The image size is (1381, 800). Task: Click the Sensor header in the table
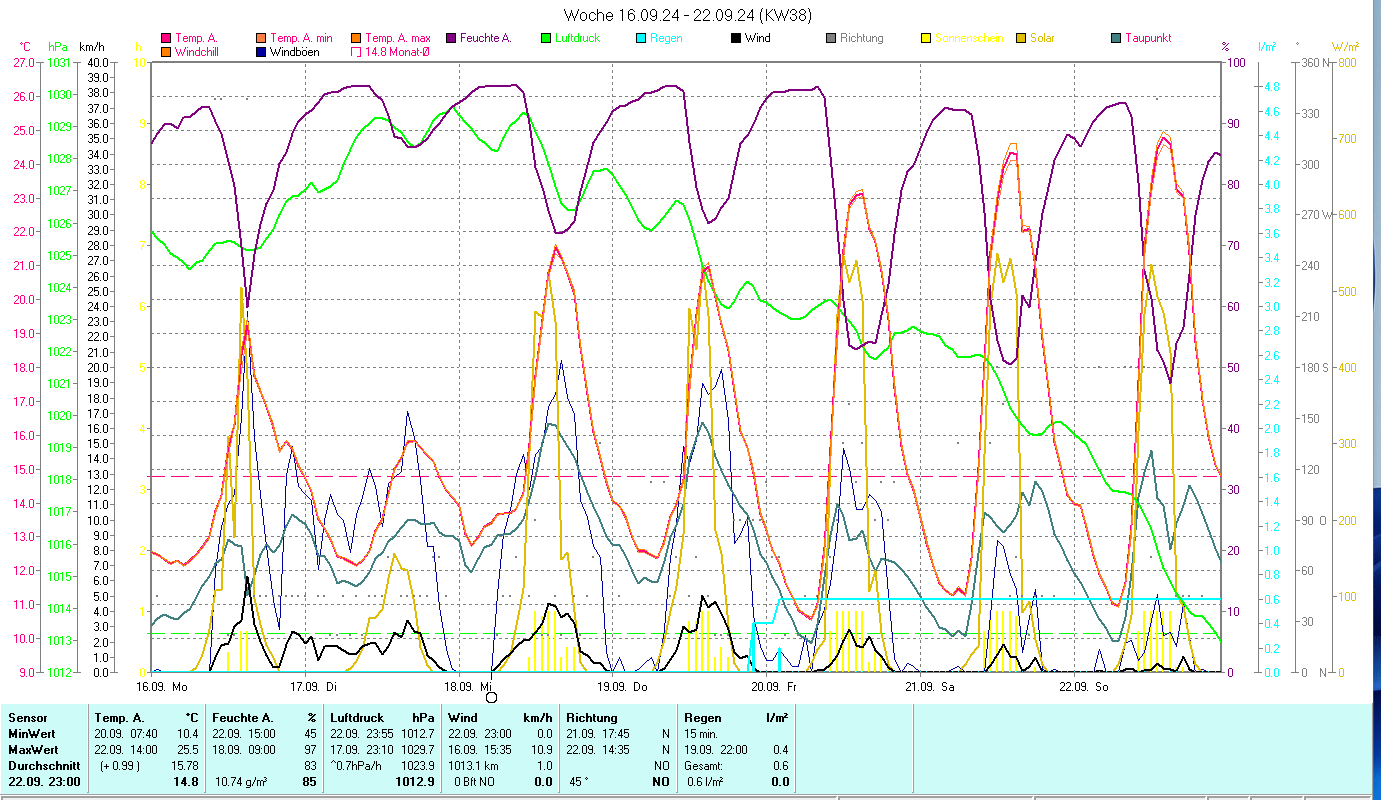(x=26, y=718)
